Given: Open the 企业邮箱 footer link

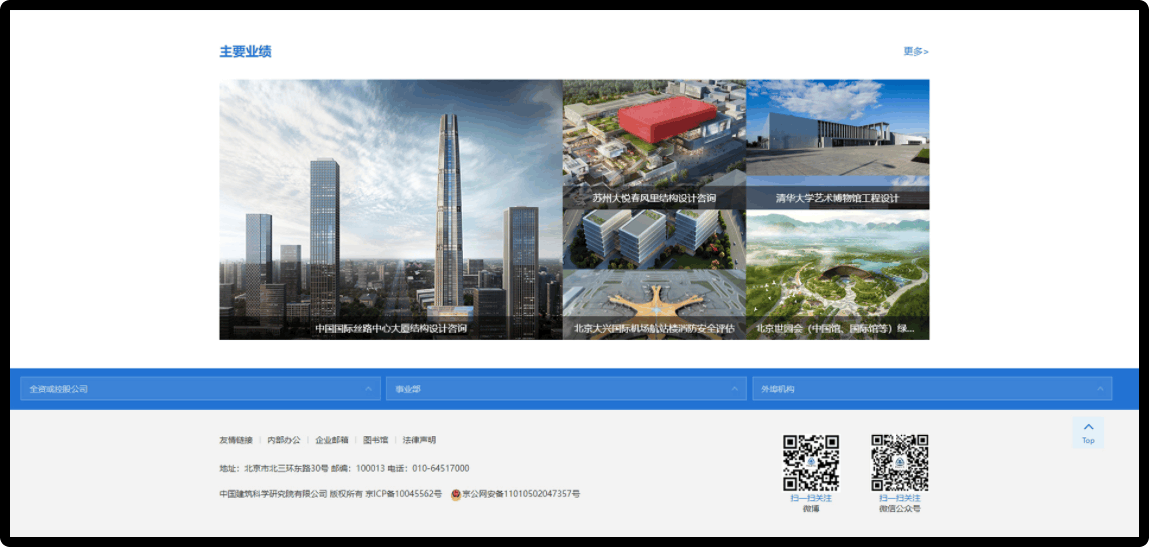Looking at the screenshot, I should click(x=332, y=440).
